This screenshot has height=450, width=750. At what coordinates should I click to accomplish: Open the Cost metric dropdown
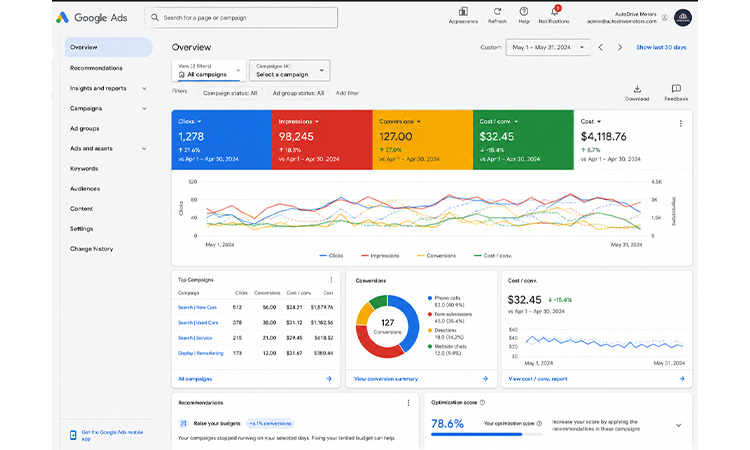(599, 121)
